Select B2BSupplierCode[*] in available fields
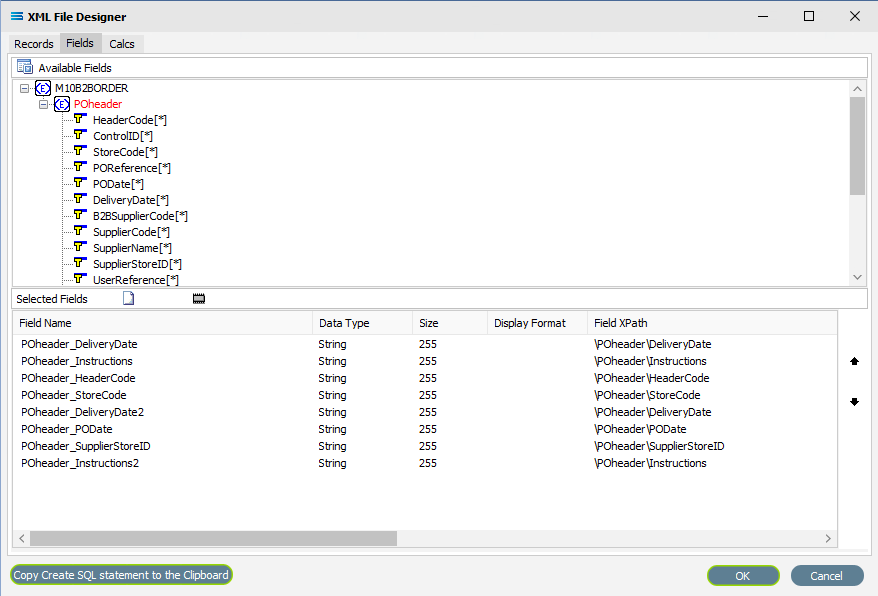 (140, 216)
